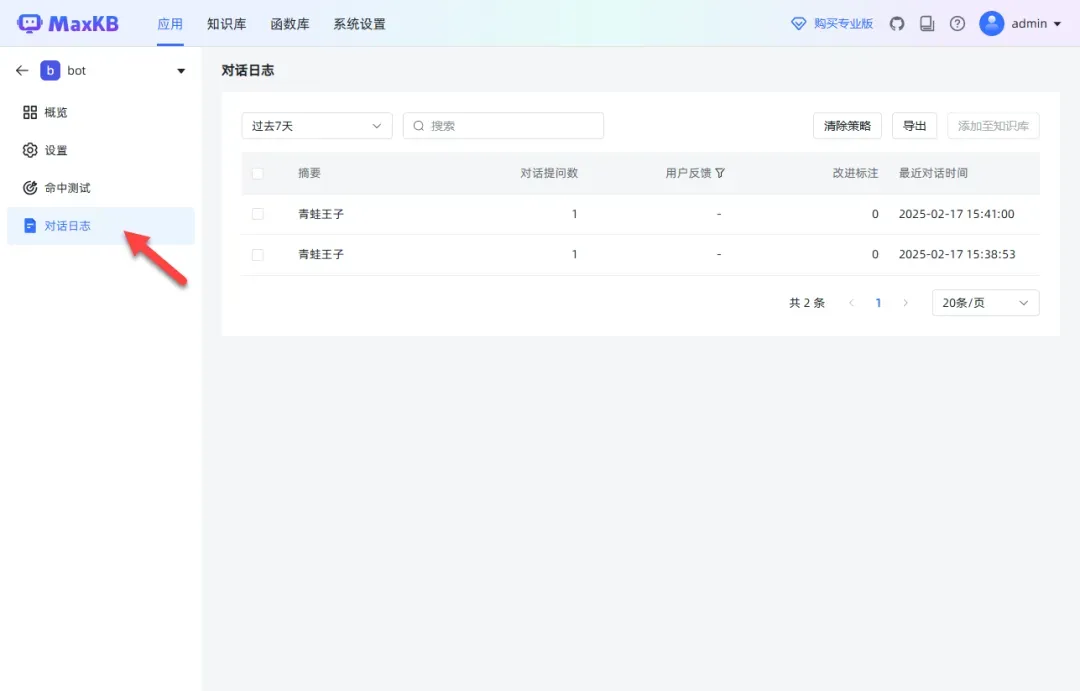Click the MaxKB logo
This screenshot has width=1080, height=691.
click(x=68, y=23)
